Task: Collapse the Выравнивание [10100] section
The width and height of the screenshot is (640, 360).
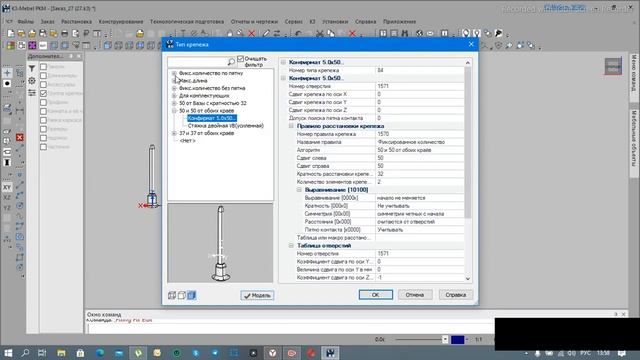Action: pyautogui.click(x=299, y=190)
